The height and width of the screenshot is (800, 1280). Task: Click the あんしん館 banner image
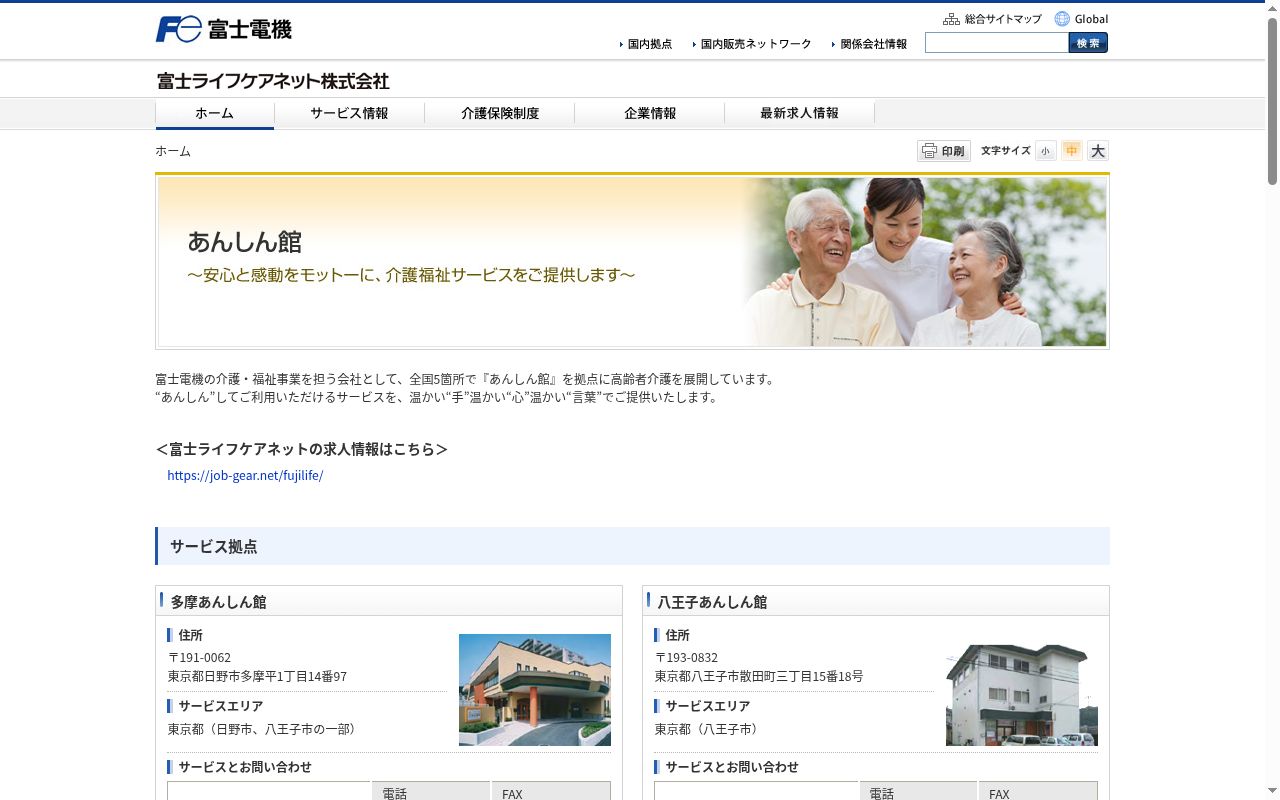point(632,262)
